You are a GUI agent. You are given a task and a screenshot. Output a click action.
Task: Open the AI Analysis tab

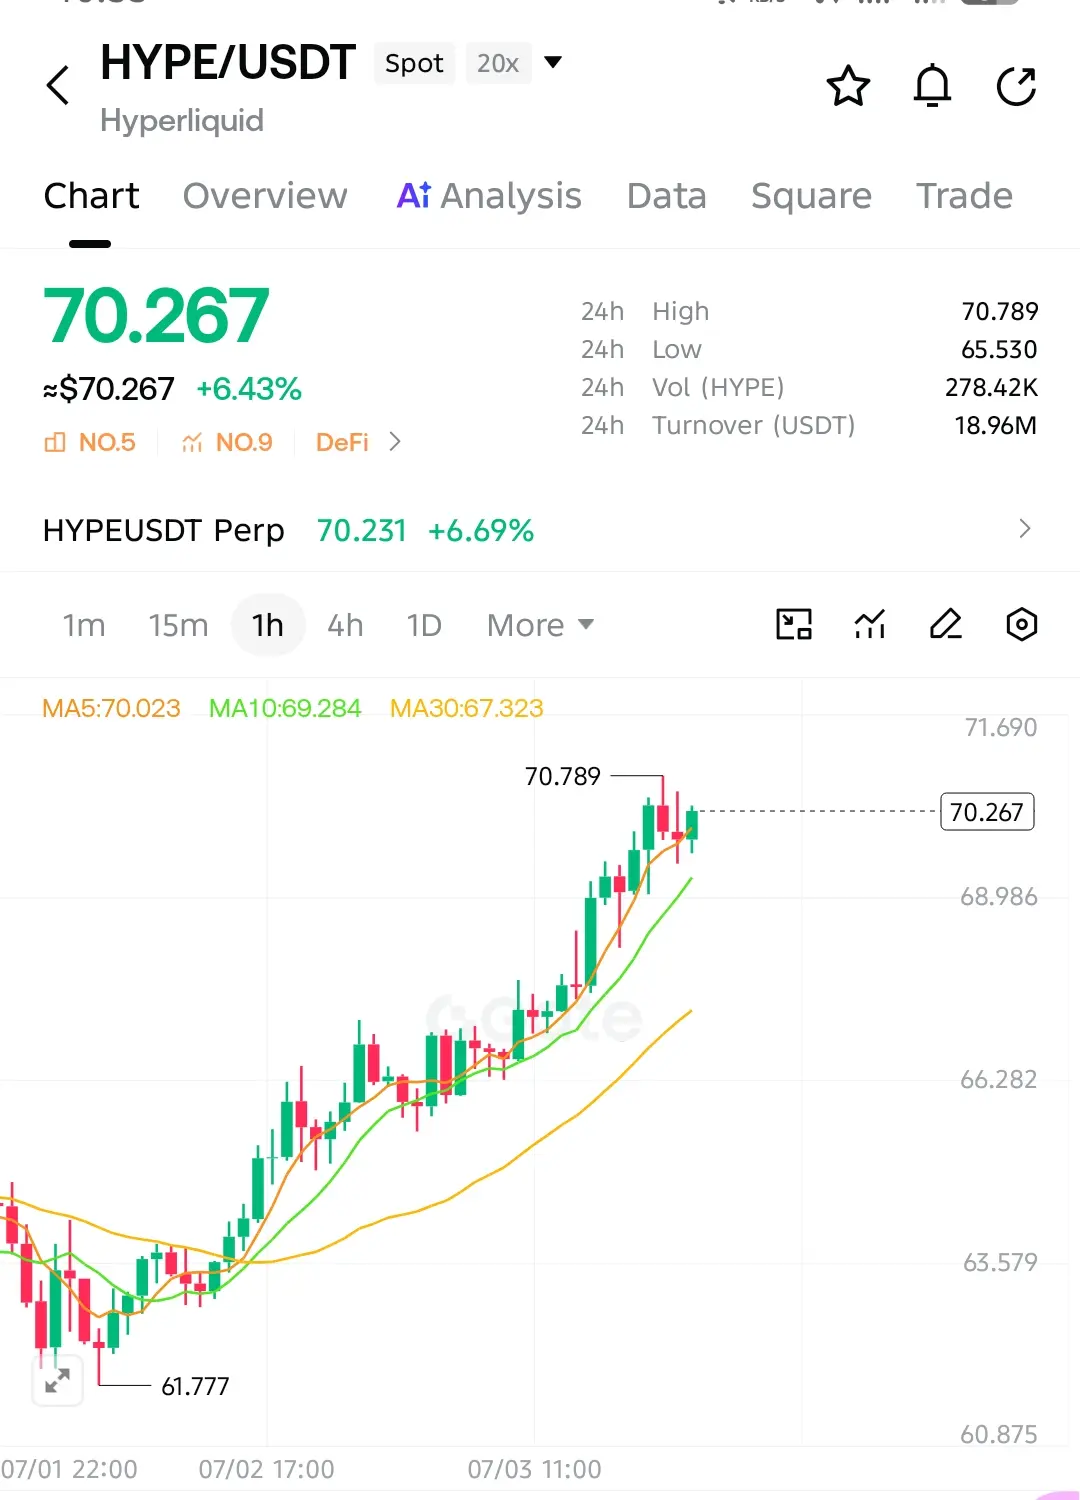point(489,196)
